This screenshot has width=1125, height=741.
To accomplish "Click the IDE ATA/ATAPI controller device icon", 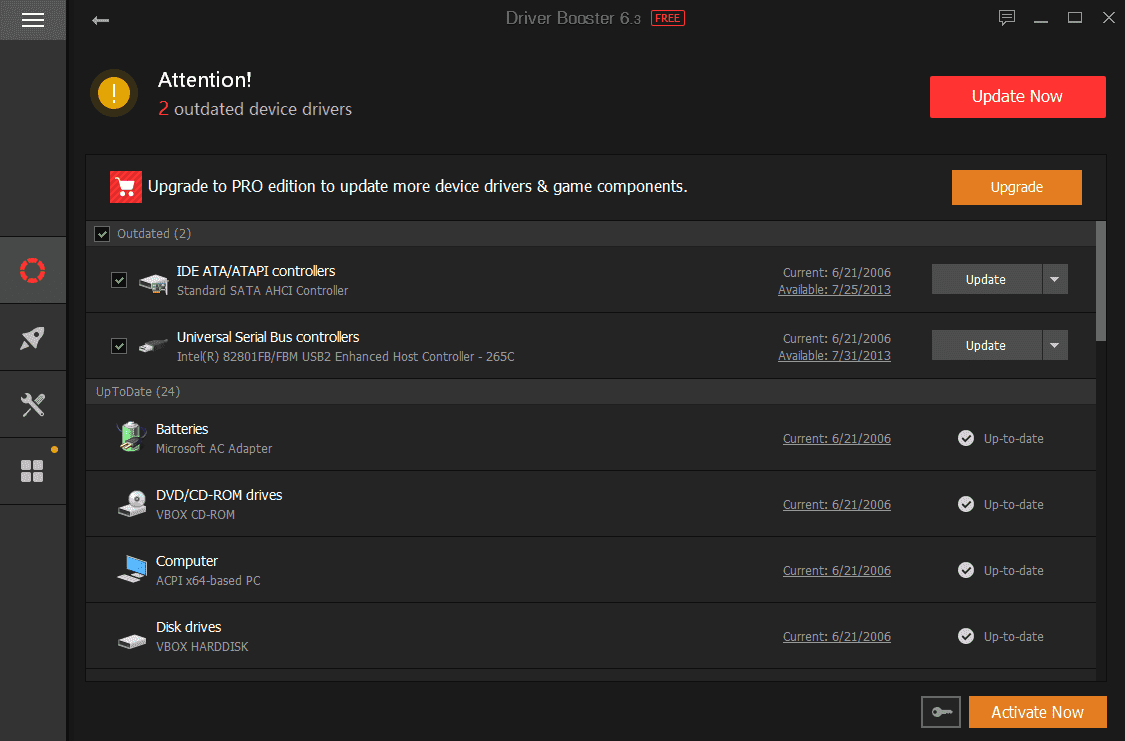I will click(154, 282).
